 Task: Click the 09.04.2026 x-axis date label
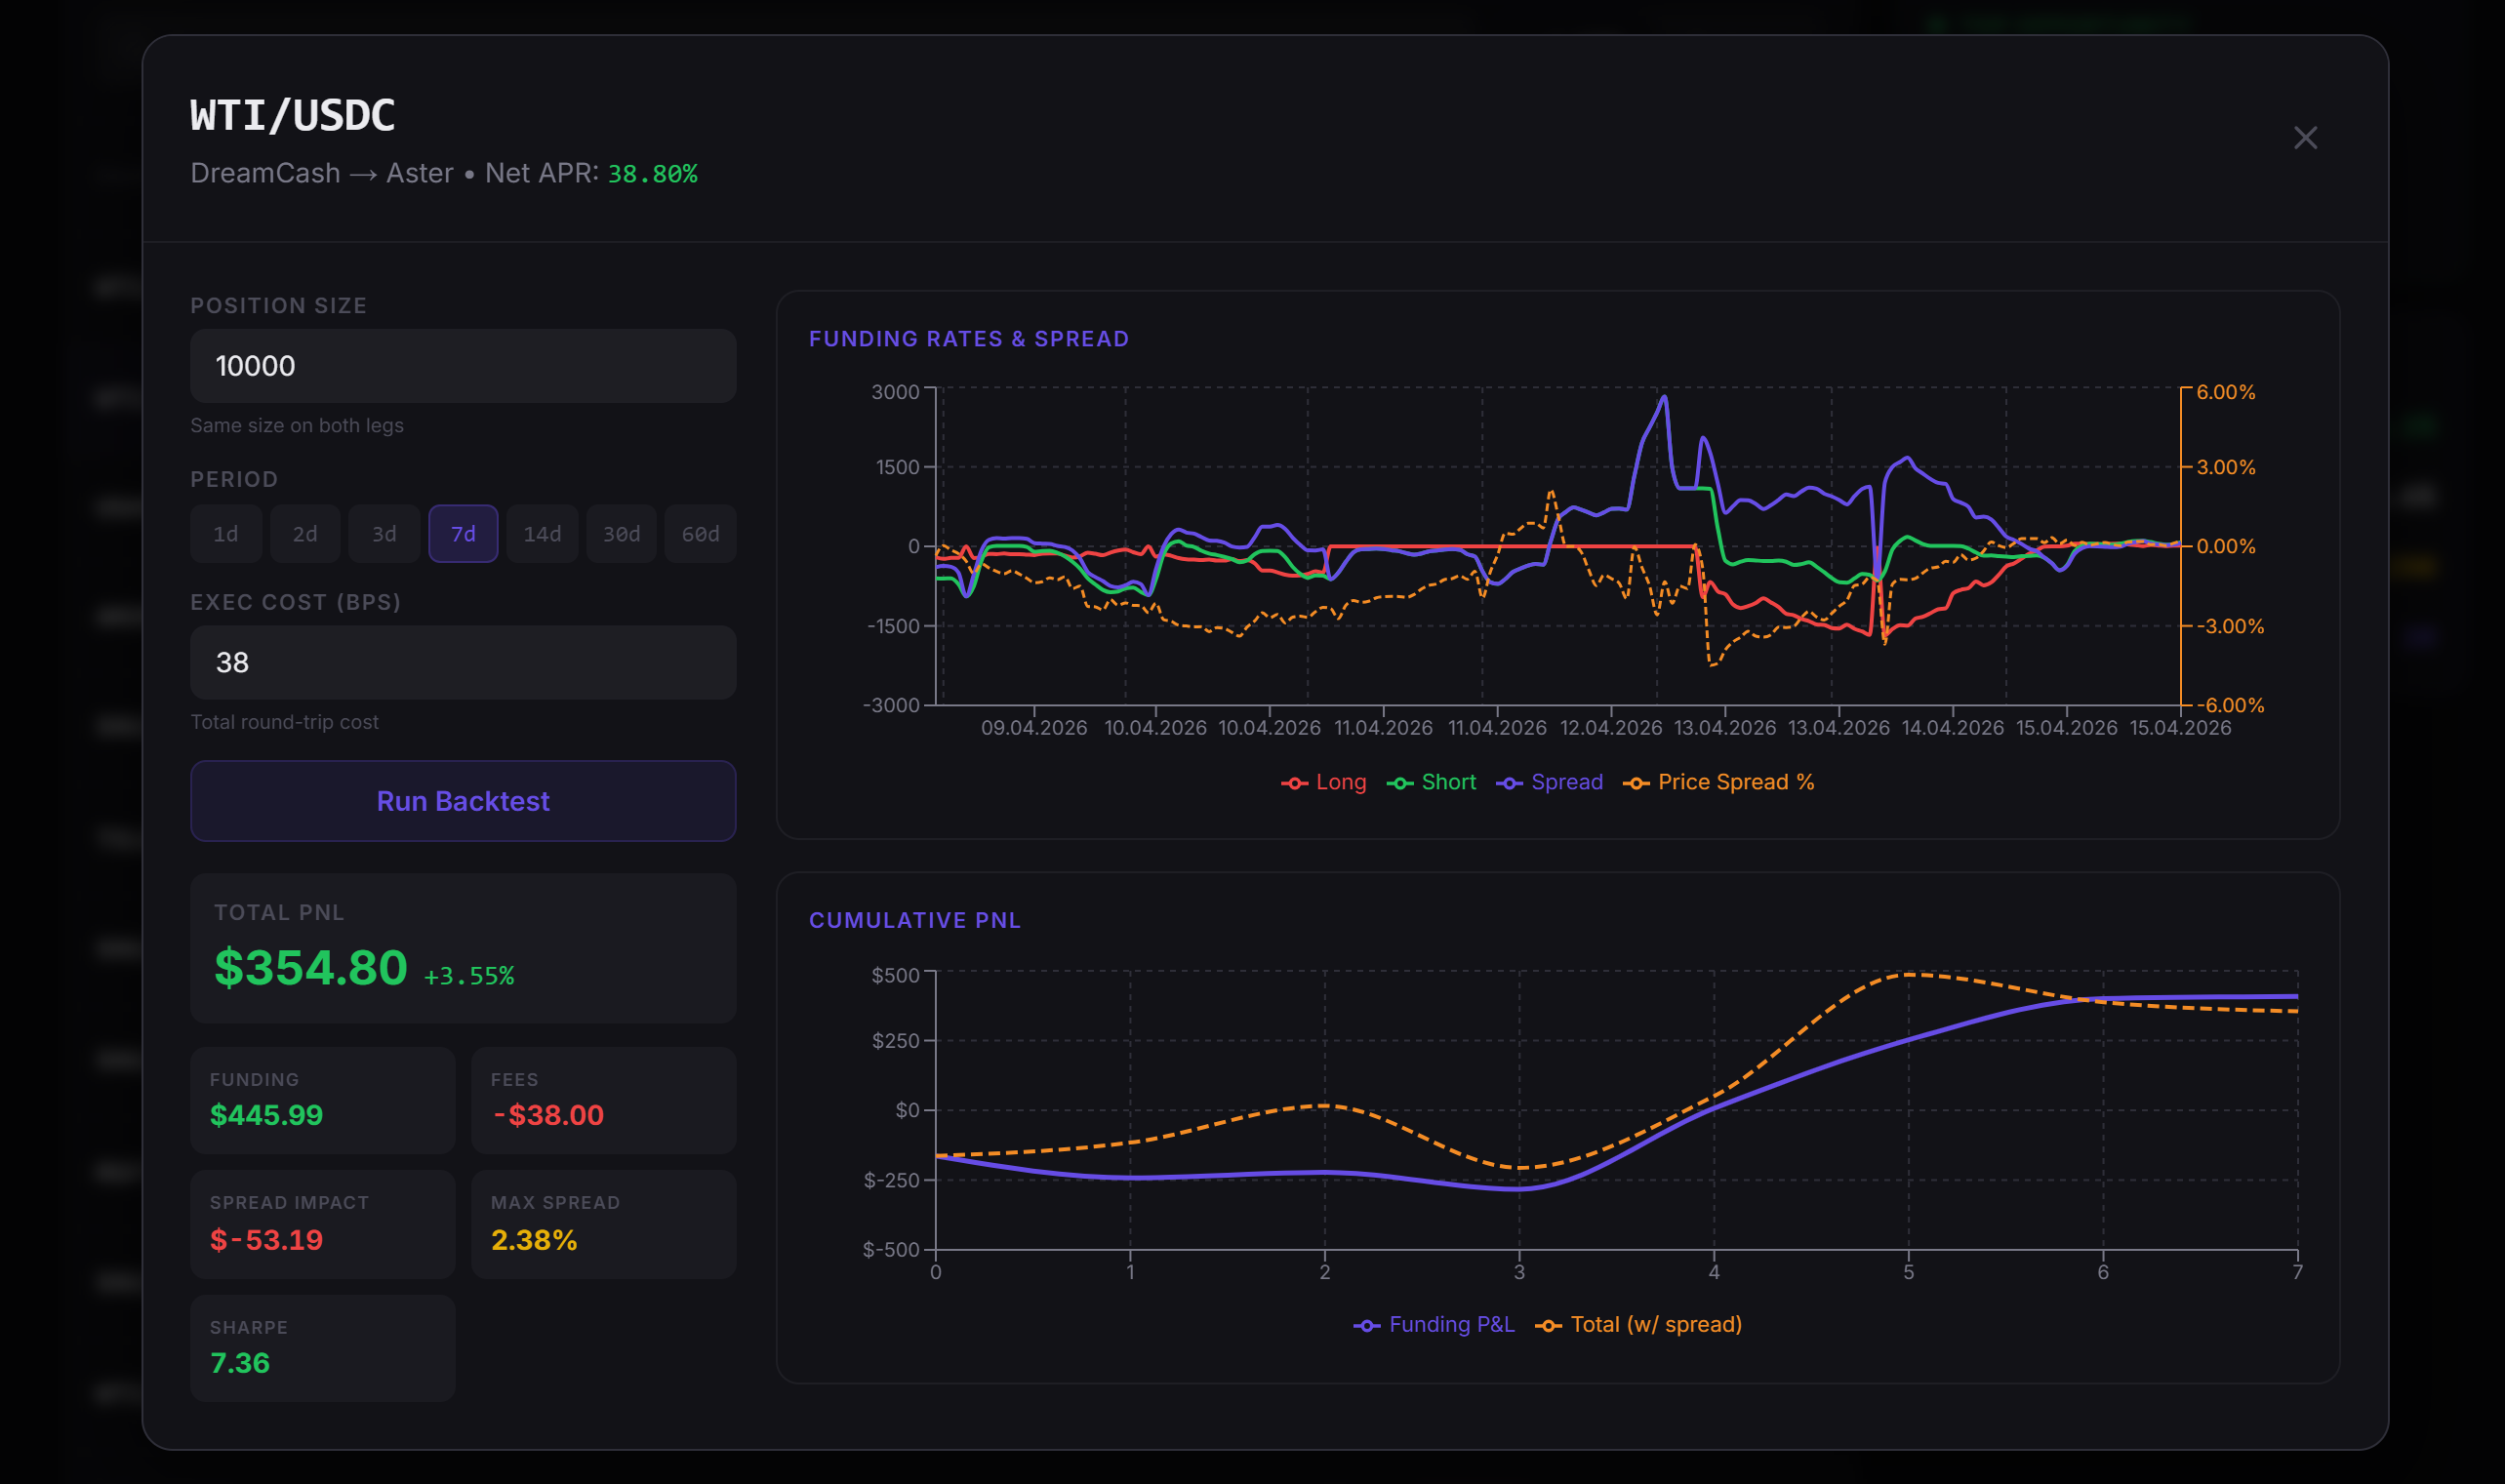point(1034,728)
